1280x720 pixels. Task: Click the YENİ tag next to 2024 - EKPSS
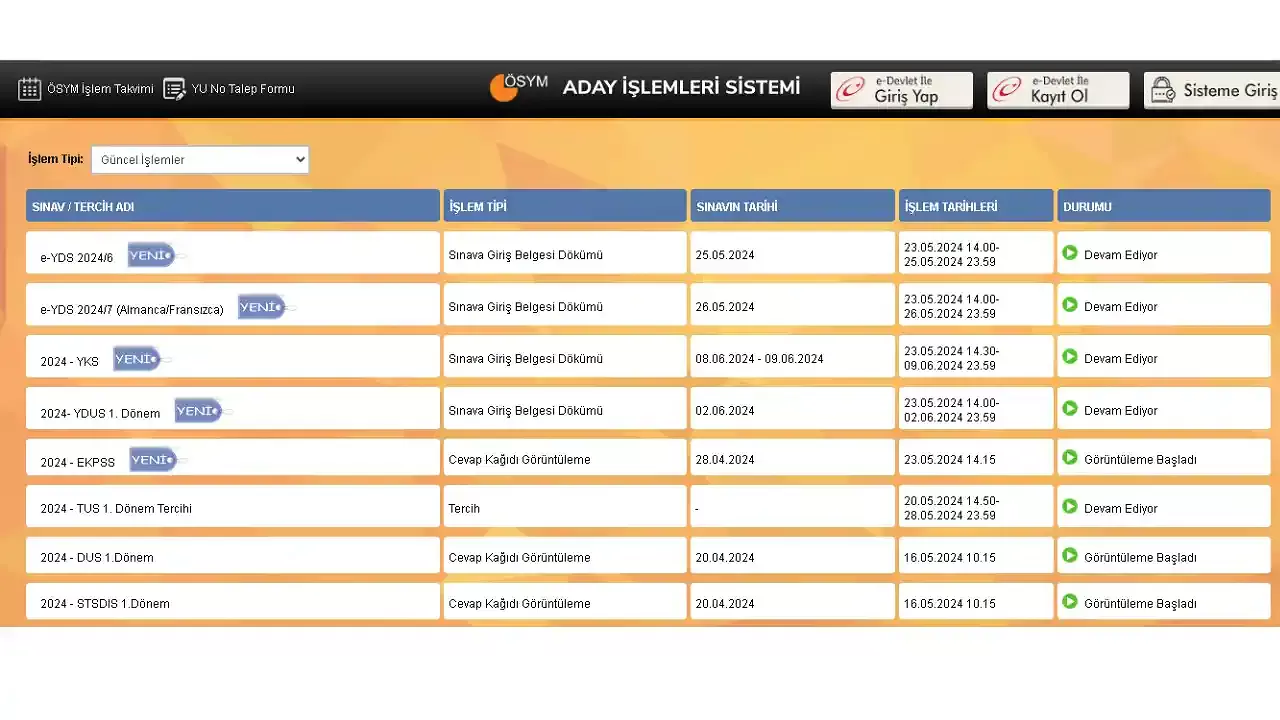click(x=154, y=460)
